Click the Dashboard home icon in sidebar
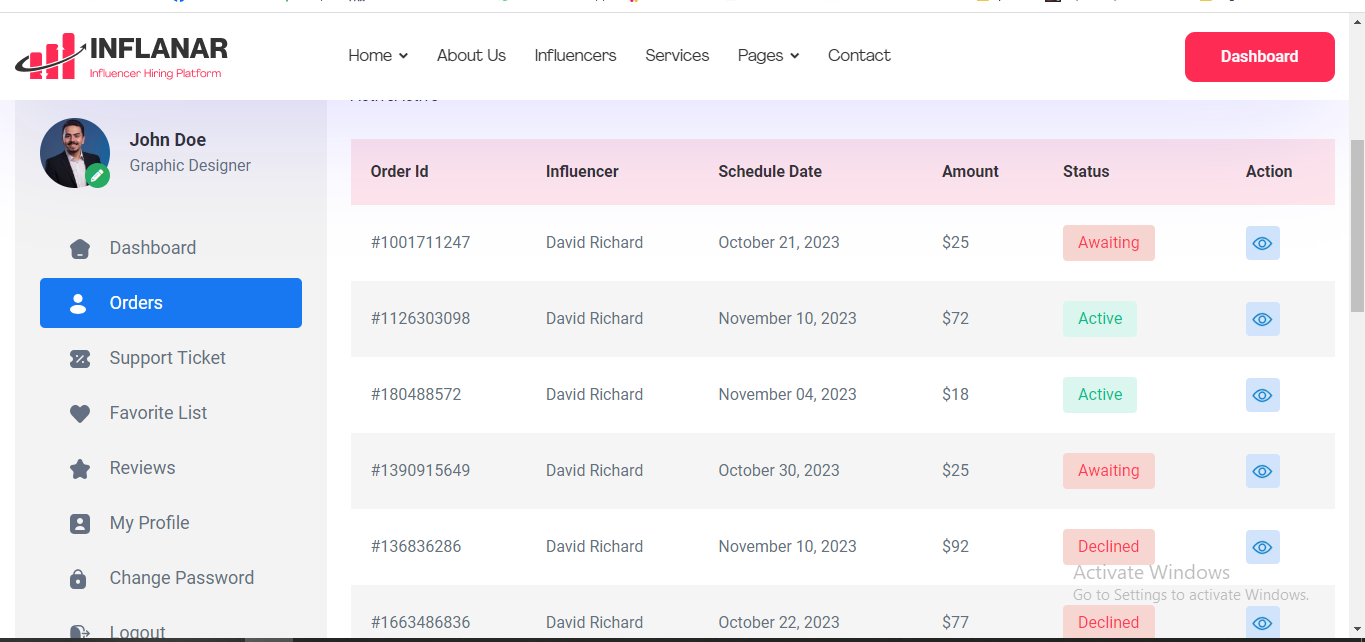 (80, 249)
